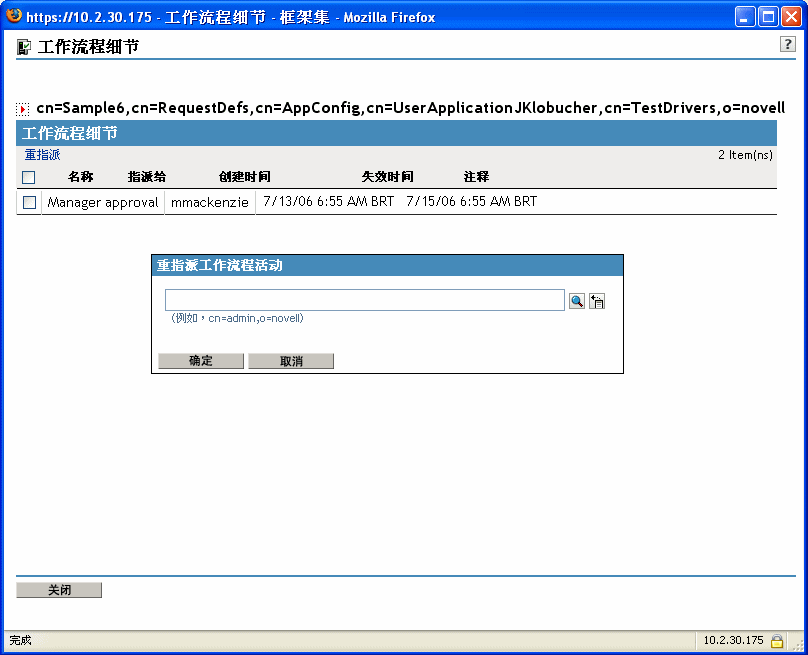
Task: Select the Manager approval workflow row
Action: point(102,201)
